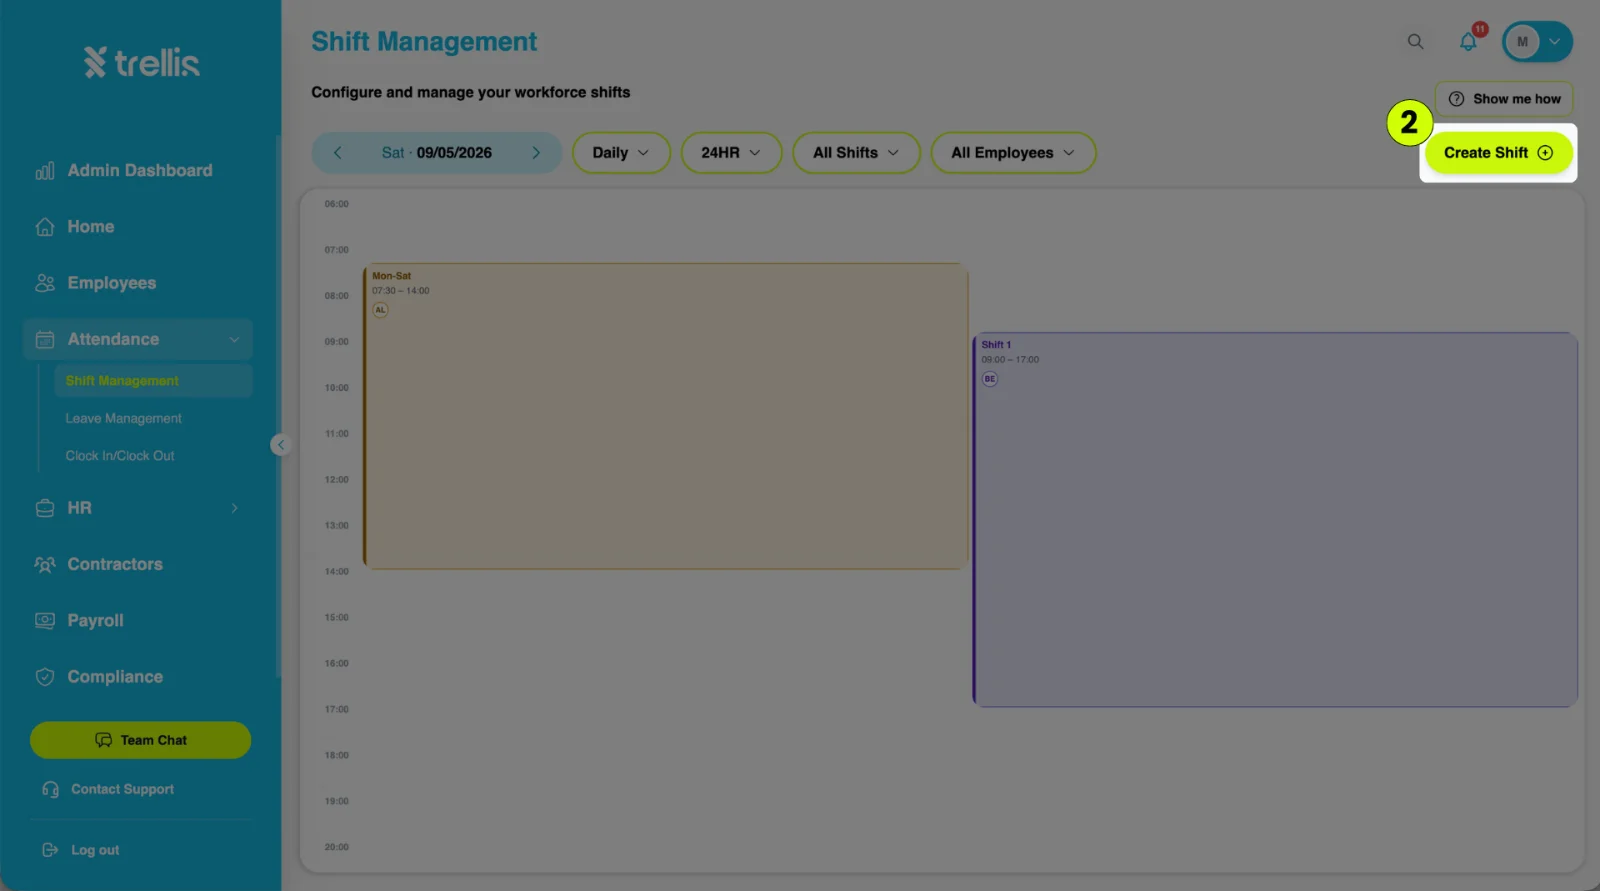The width and height of the screenshot is (1600, 891).
Task: Open the Mon-Sat shift block
Action: [x=666, y=416]
